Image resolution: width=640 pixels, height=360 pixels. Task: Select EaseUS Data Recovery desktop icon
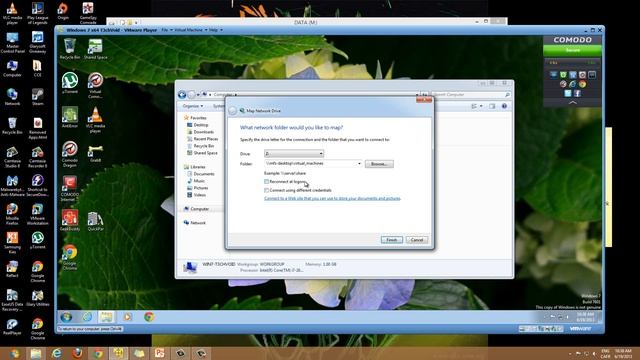[x=12, y=300]
